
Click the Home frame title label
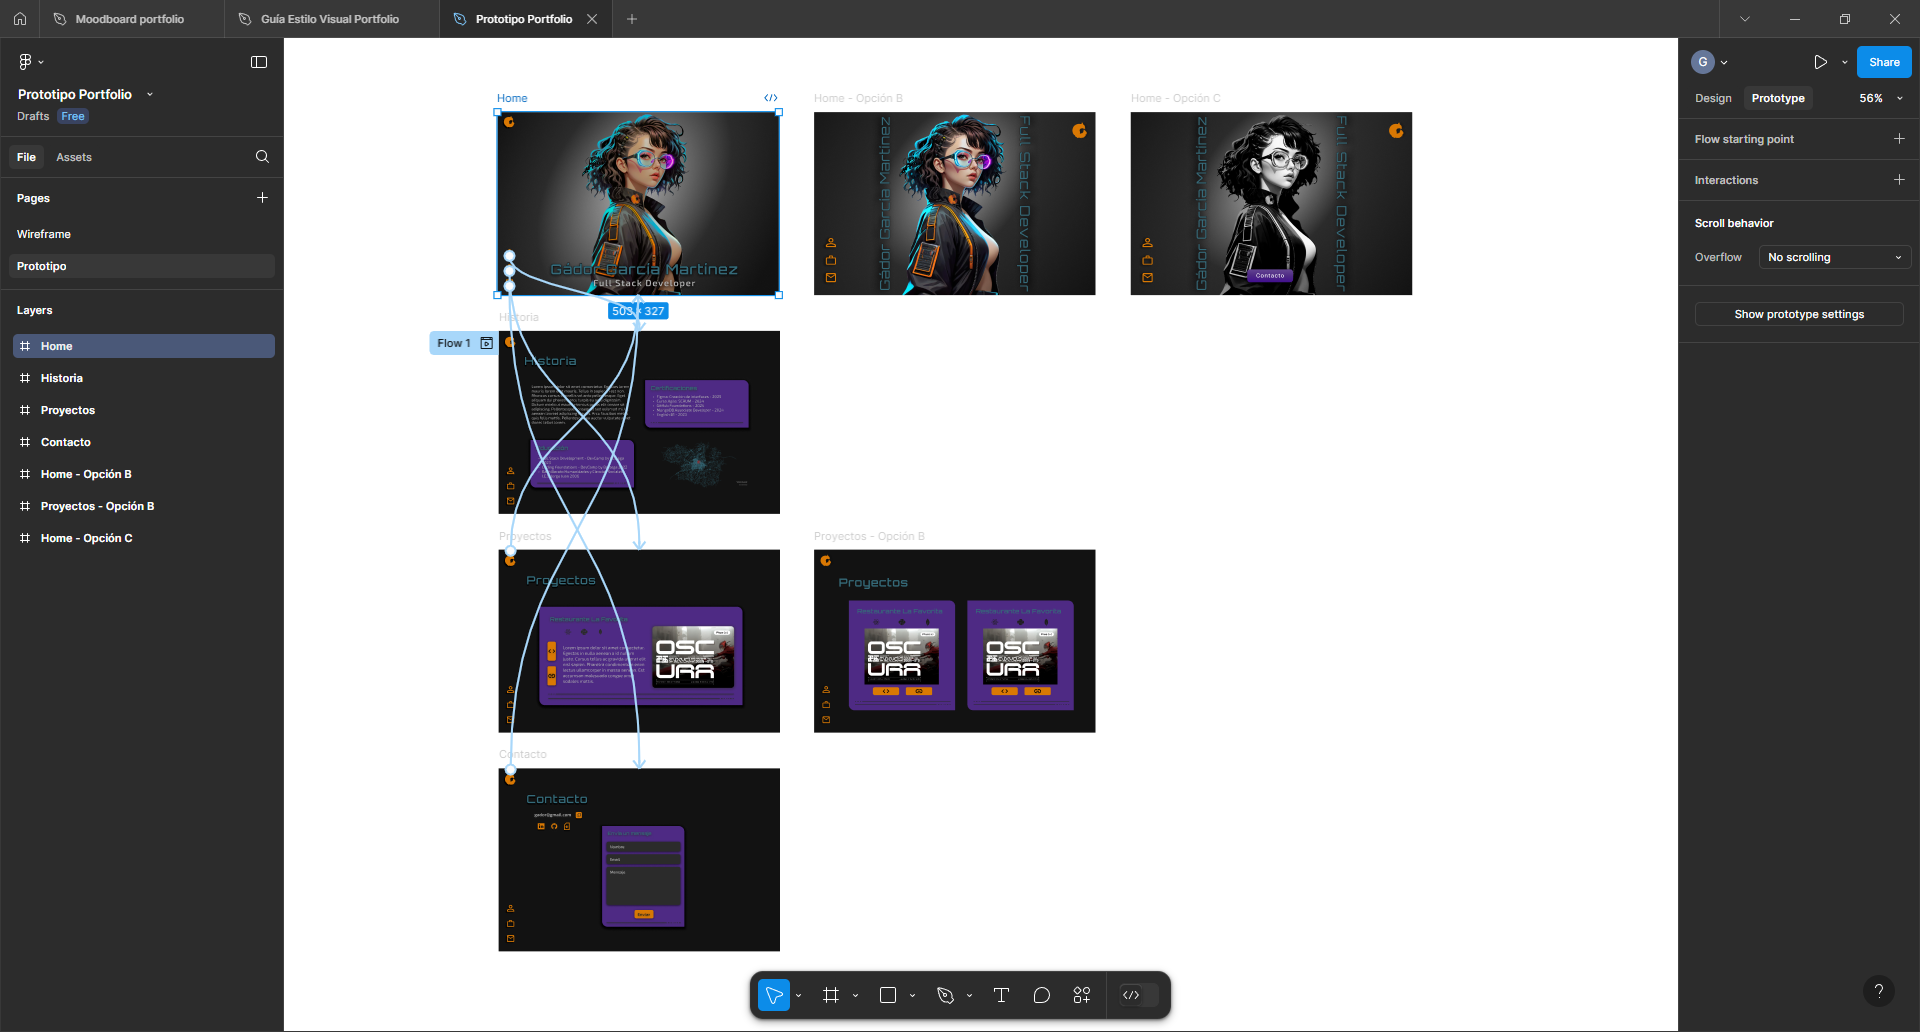(x=512, y=98)
